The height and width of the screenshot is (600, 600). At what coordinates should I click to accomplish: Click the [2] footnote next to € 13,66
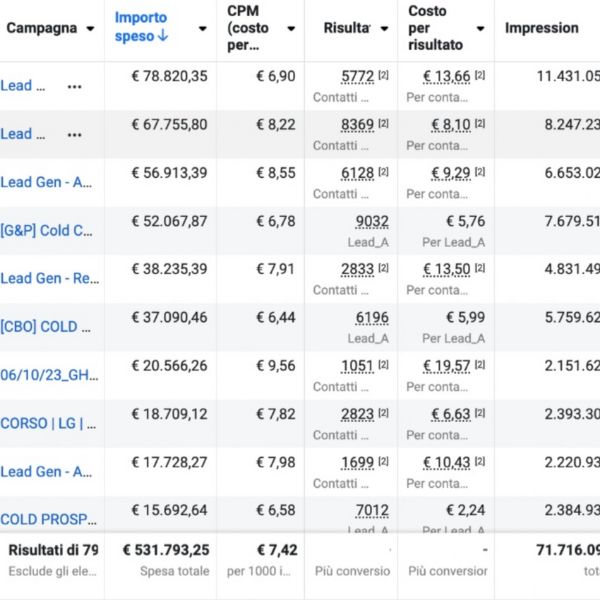(x=480, y=75)
